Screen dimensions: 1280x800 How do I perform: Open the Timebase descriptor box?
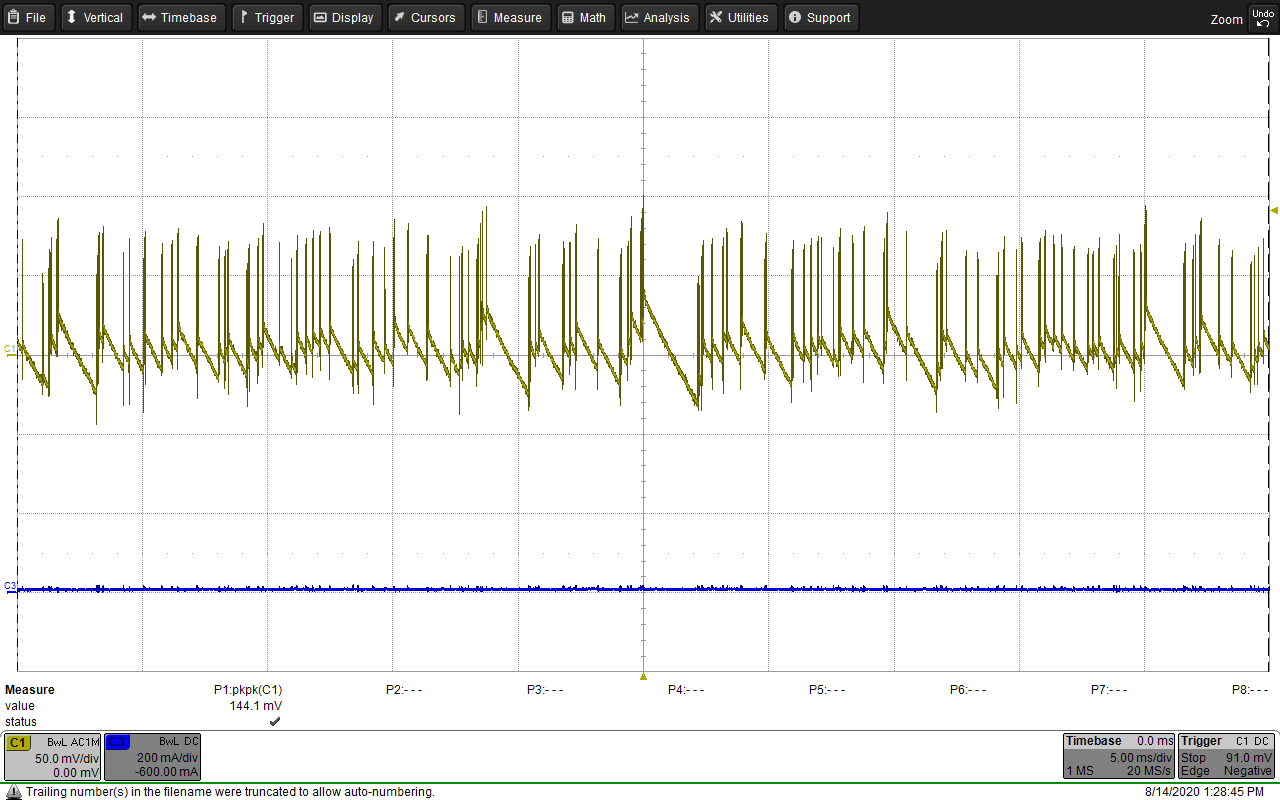click(x=1118, y=757)
